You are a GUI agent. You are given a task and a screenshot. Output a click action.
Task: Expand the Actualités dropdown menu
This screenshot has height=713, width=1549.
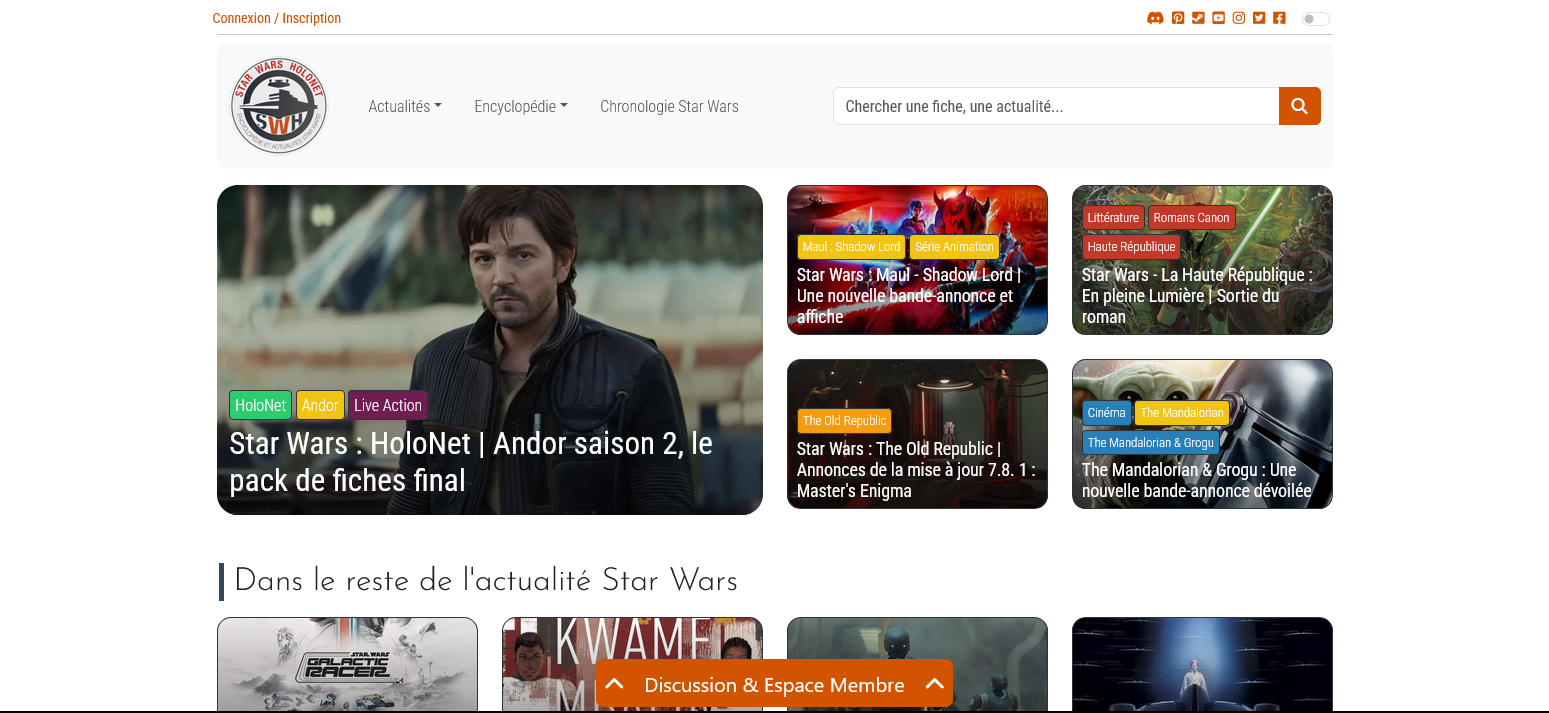(404, 106)
